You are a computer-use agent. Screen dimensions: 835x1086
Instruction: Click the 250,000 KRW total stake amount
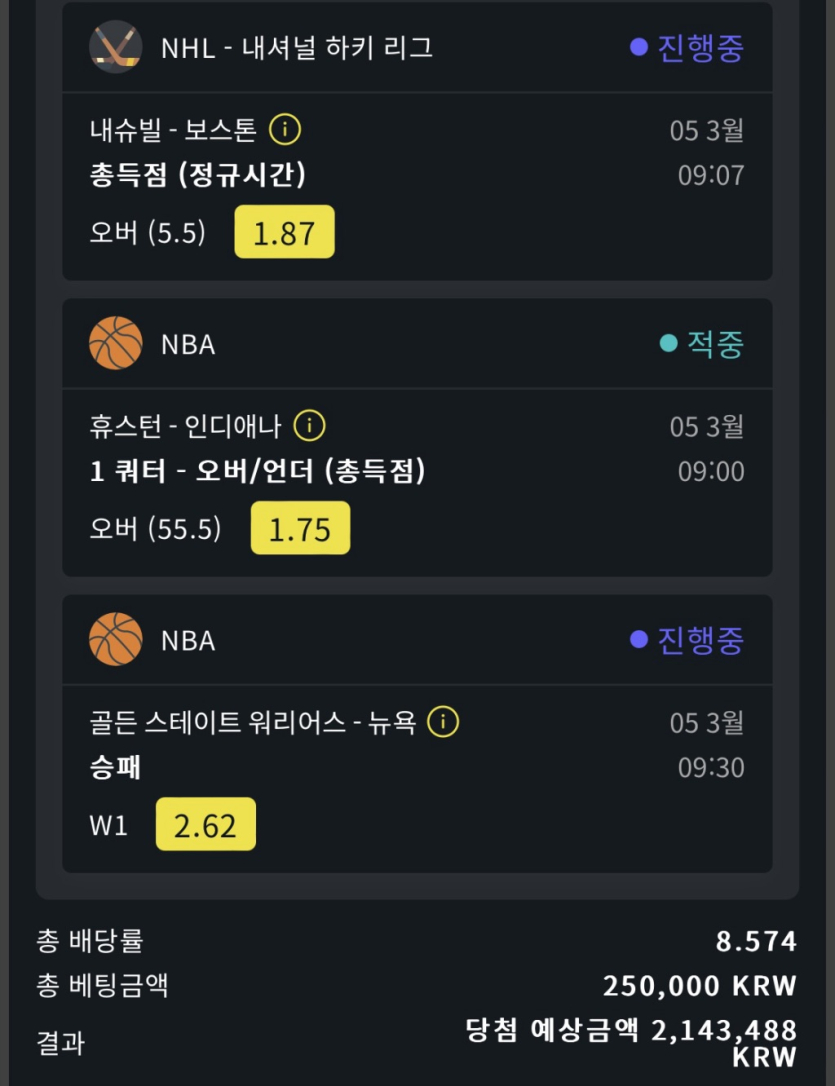click(699, 986)
